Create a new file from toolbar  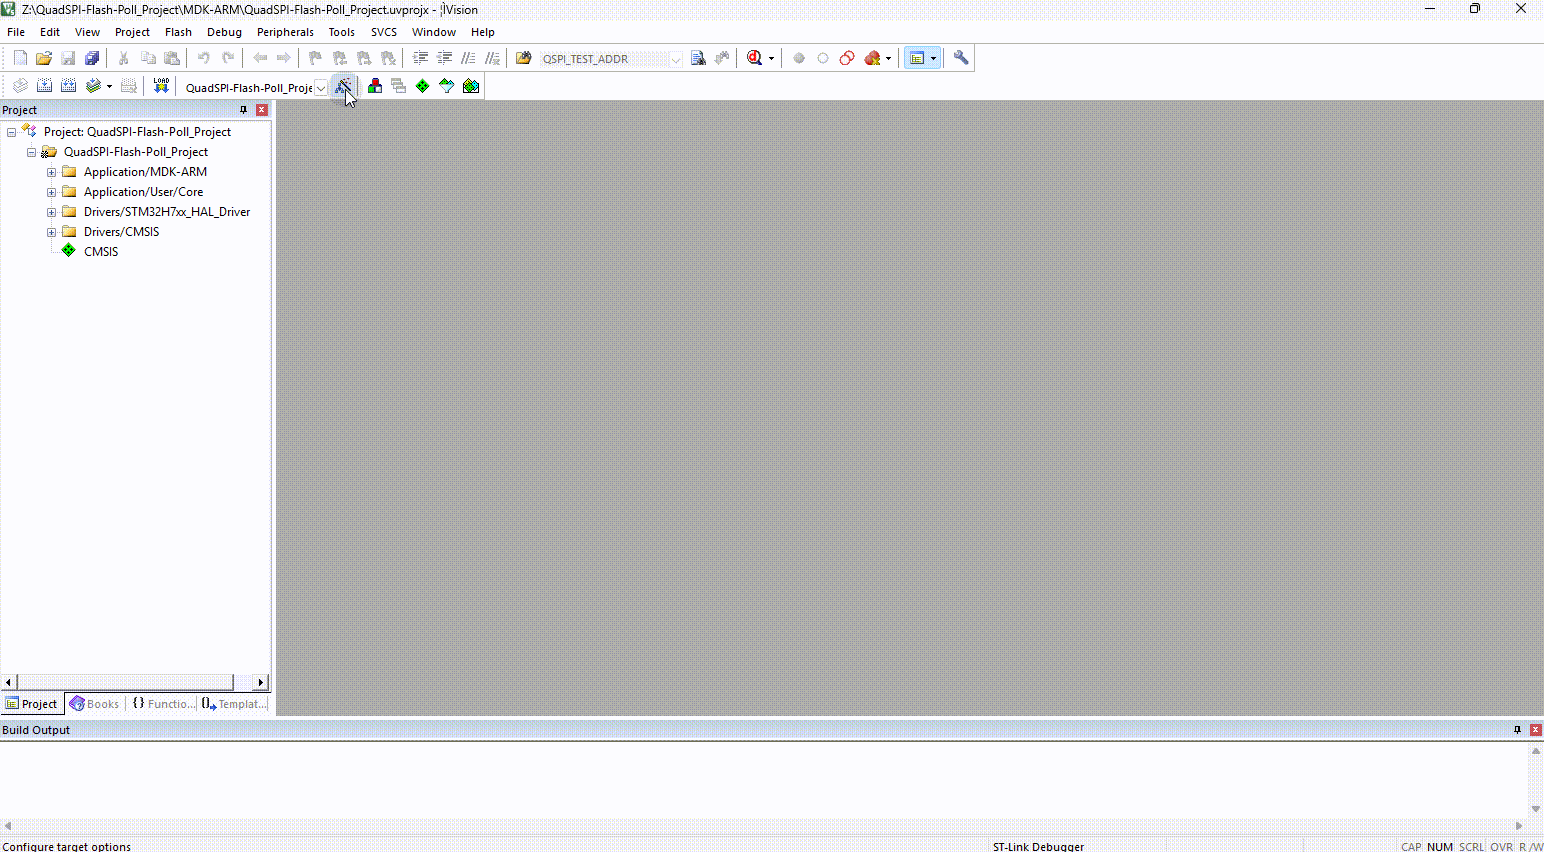click(20, 58)
